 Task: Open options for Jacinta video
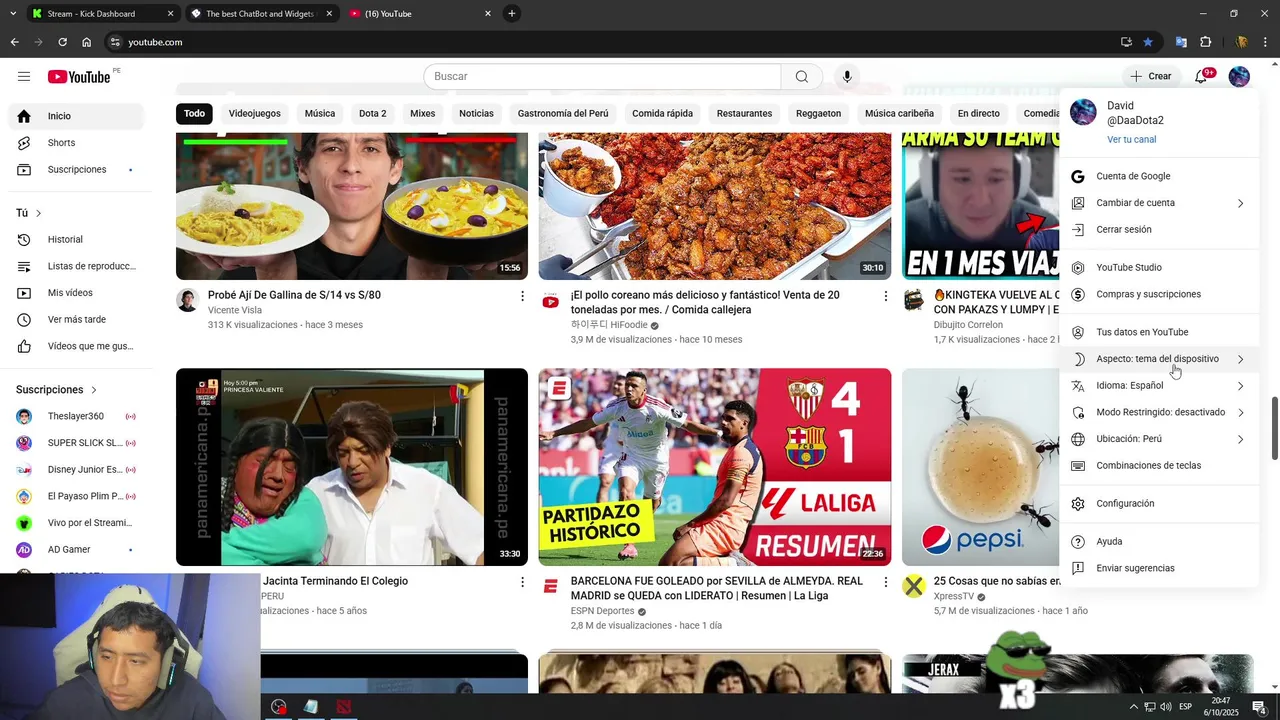[x=522, y=582]
